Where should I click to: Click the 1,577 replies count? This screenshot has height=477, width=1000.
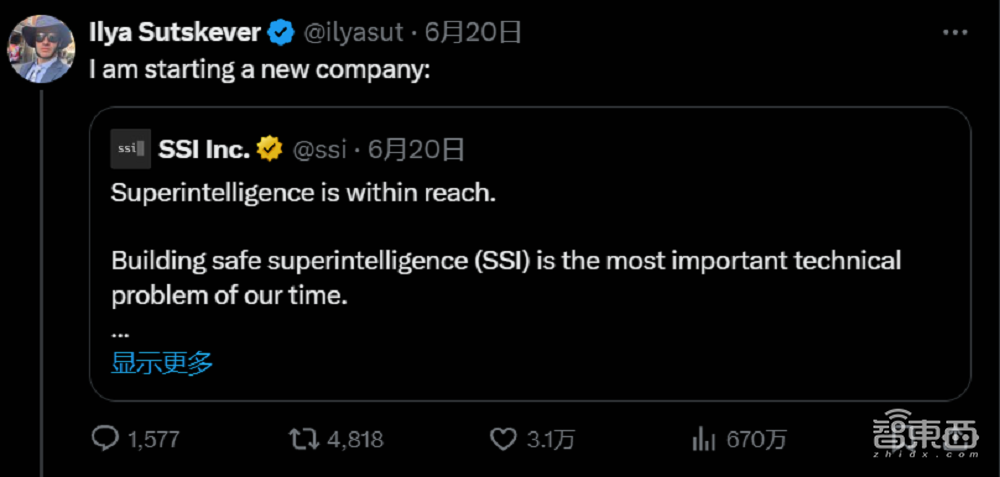tap(153, 439)
